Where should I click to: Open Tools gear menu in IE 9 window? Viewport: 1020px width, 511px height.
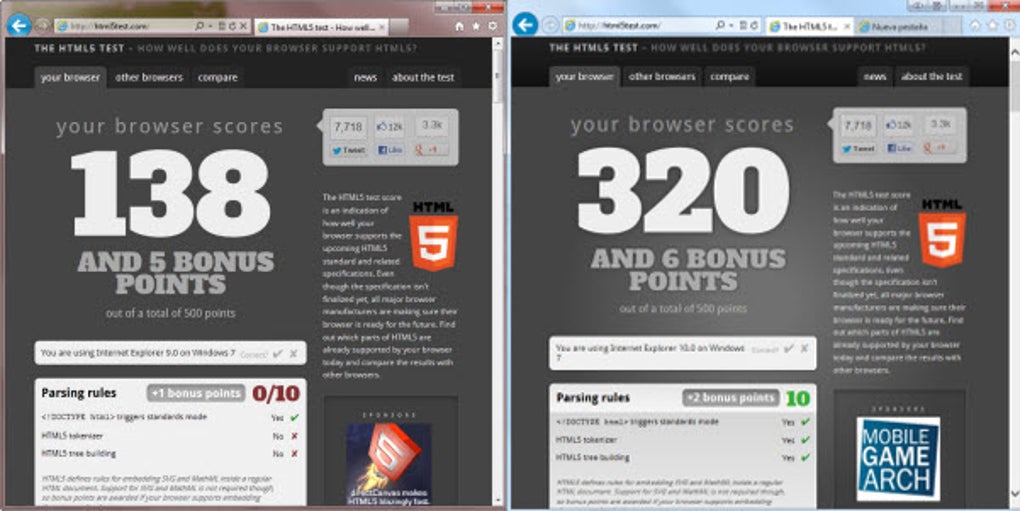[493, 26]
